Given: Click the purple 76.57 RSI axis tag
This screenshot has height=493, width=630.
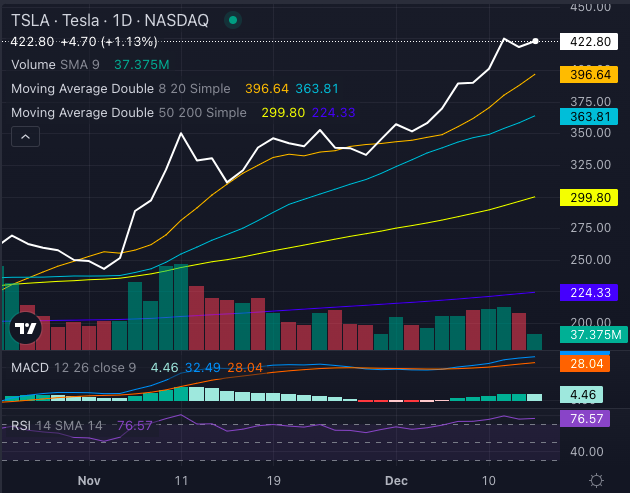Looking at the screenshot, I should pos(590,419).
